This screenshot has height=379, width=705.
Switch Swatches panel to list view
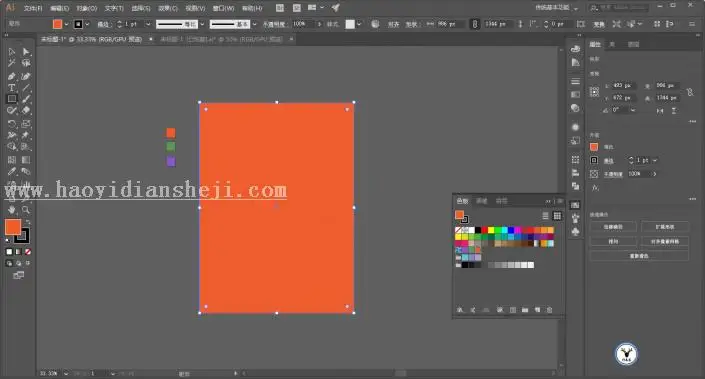tap(545, 216)
